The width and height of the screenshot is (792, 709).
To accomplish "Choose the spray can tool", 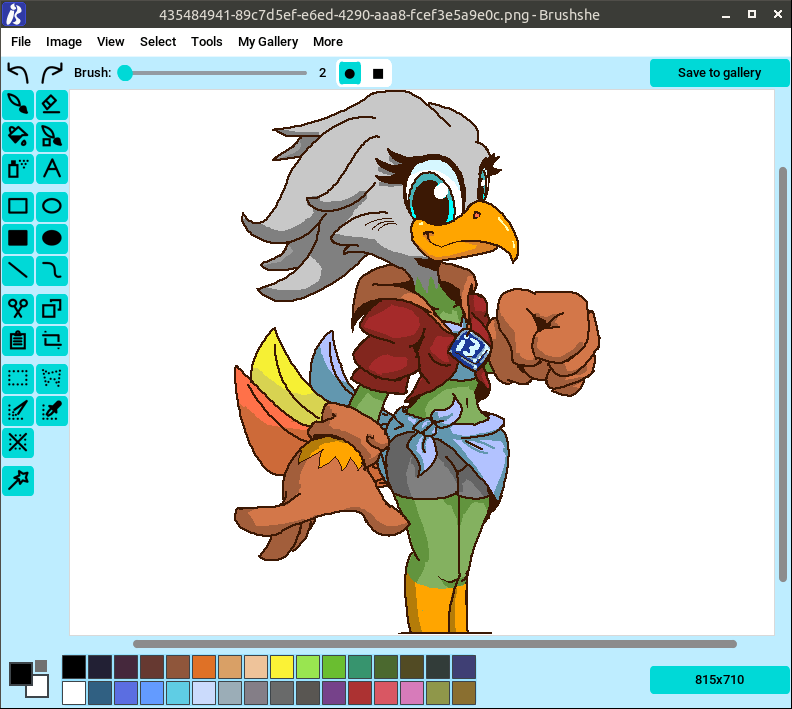I will pyautogui.click(x=18, y=168).
